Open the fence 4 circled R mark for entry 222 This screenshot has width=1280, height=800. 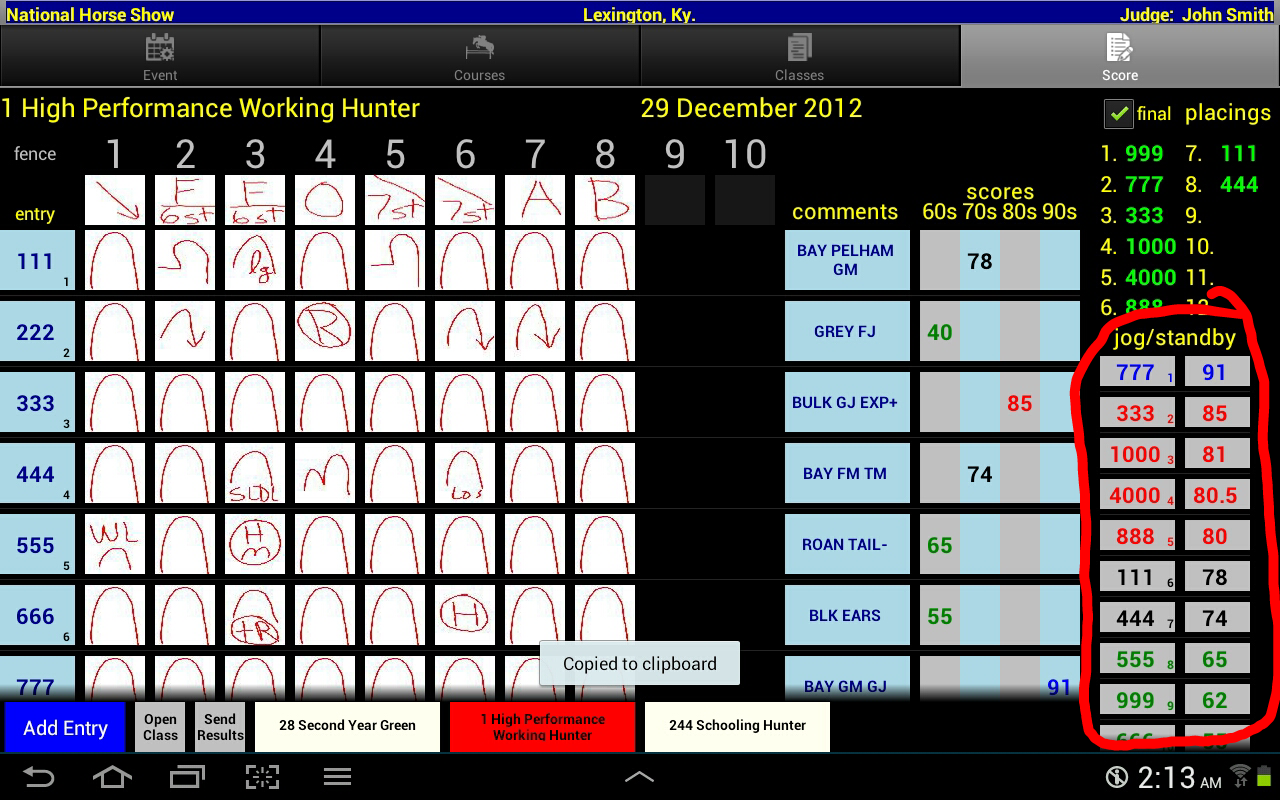click(x=325, y=331)
